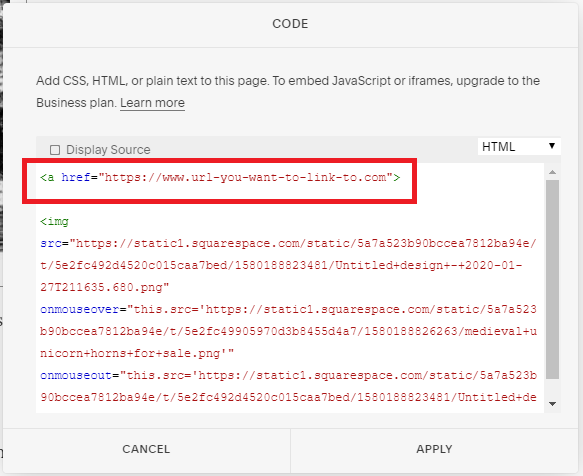The height and width of the screenshot is (476, 583).
Task: Click the opening img tag line
Action: pyautogui.click(x=54, y=222)
